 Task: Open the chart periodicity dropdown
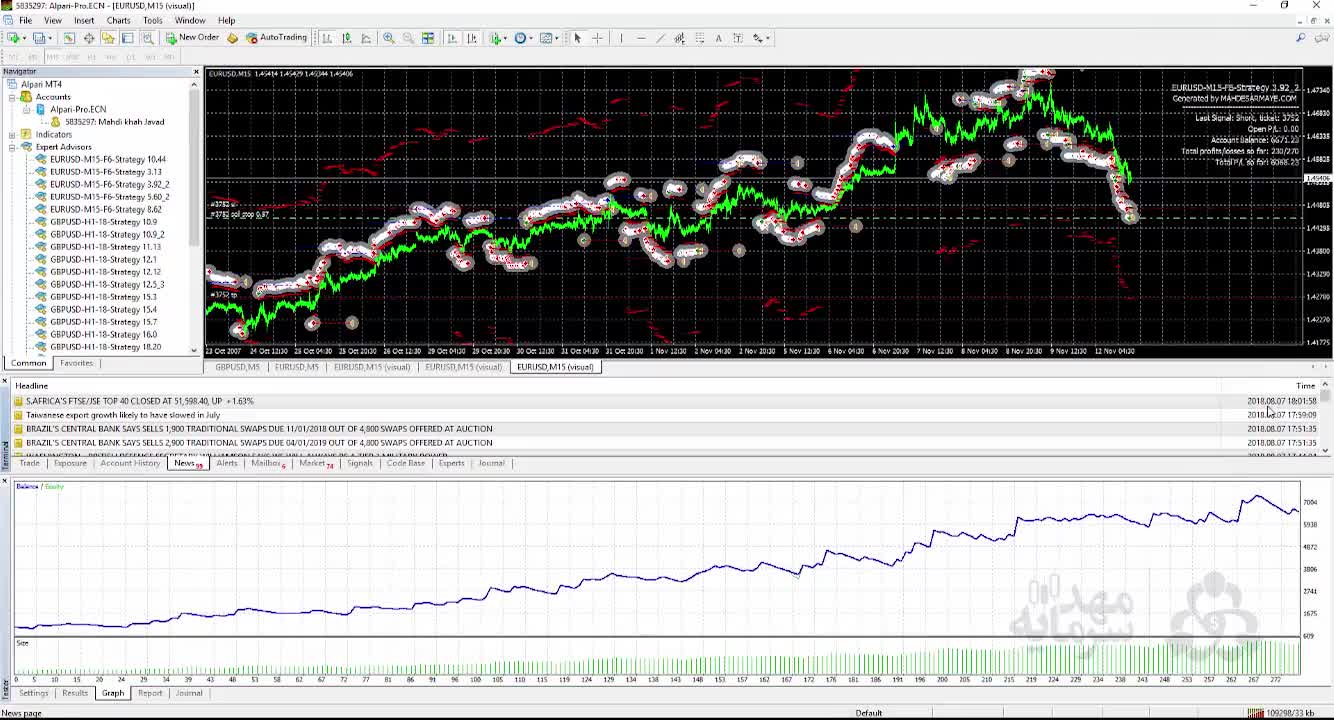pos(522,38)
